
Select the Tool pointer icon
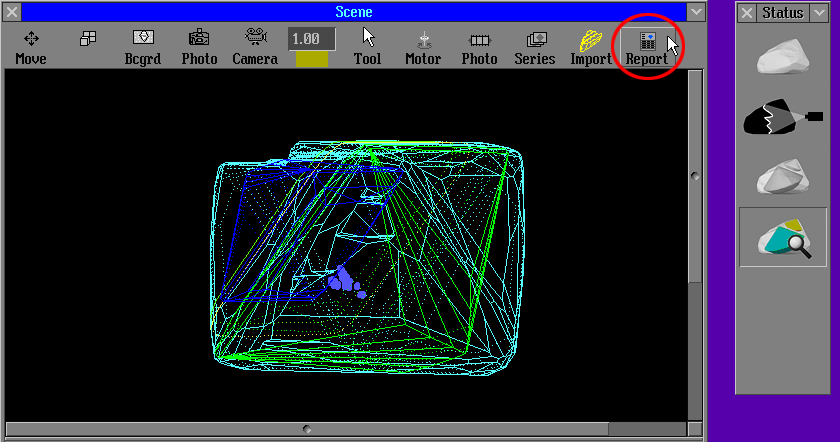tap(368, 46)
